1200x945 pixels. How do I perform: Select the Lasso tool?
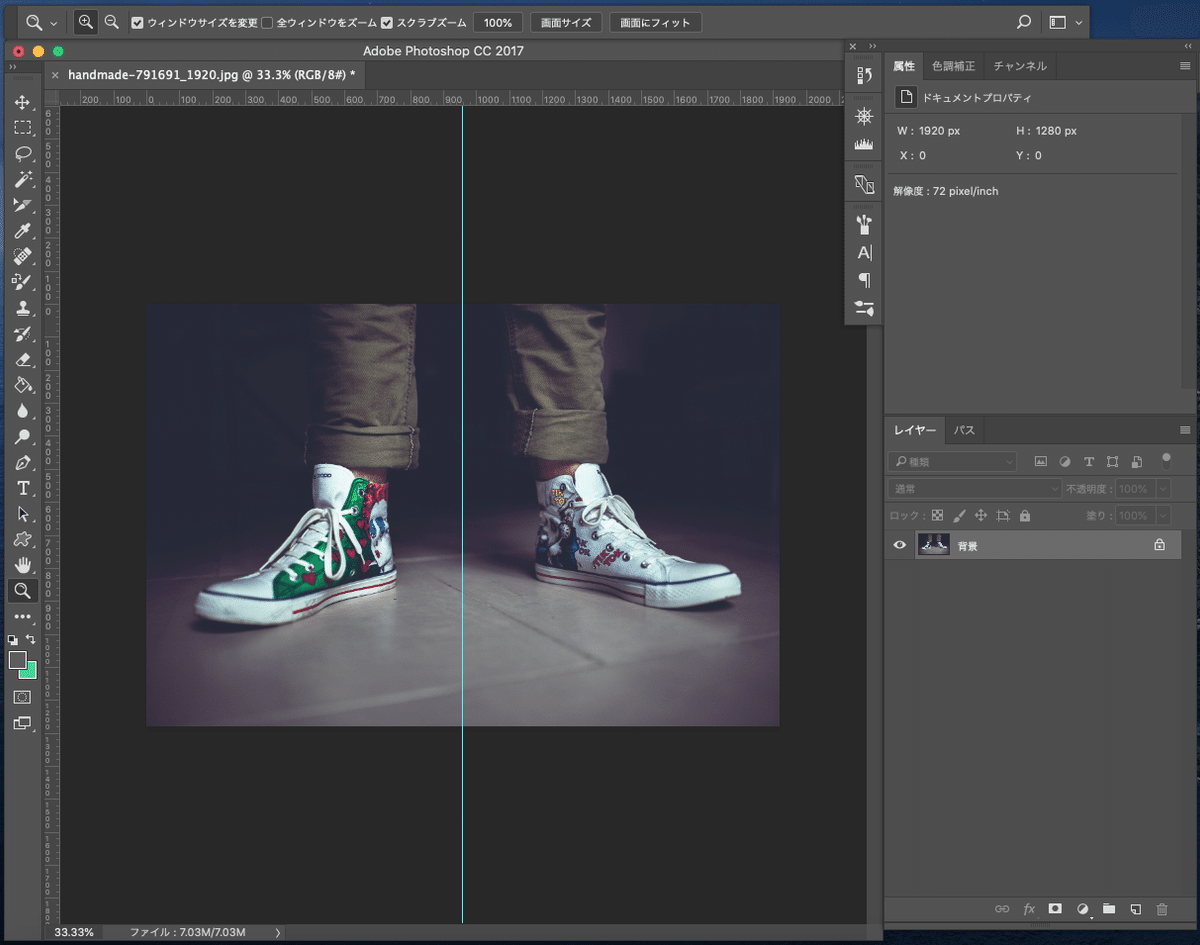click(22, 153)
